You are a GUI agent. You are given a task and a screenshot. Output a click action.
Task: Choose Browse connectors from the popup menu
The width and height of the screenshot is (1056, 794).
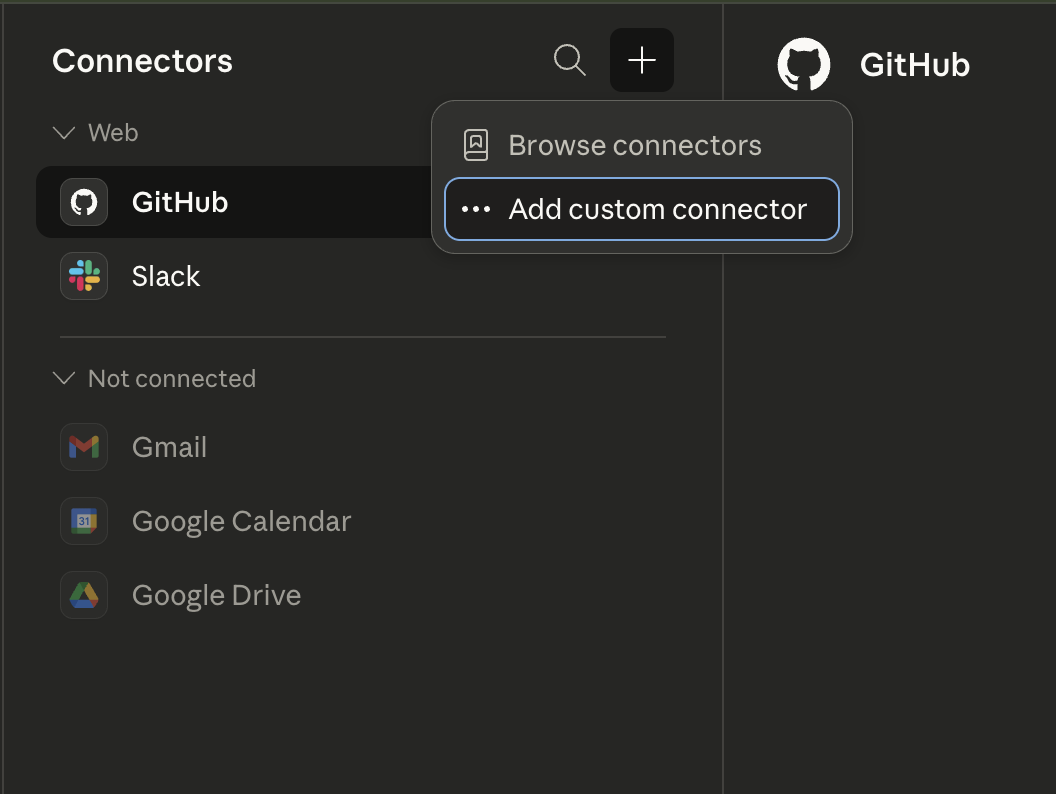[635, 145]
